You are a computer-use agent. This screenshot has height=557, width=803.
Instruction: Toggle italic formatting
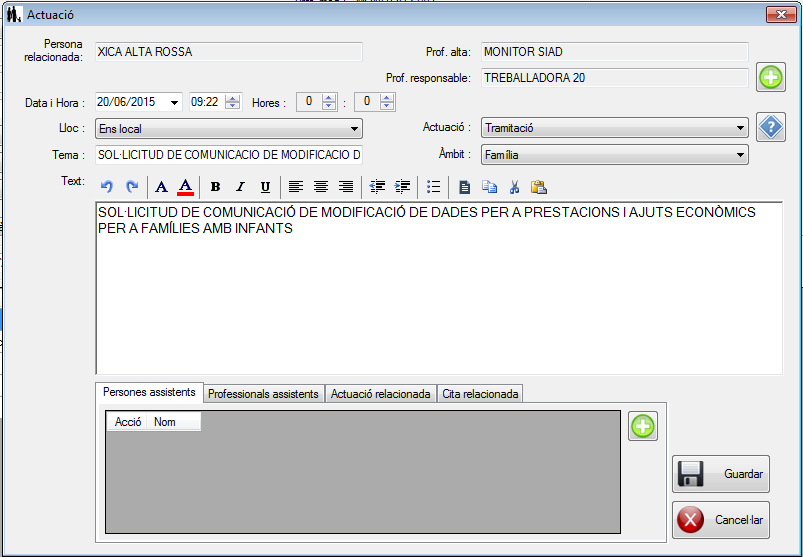tap(240, 186)
